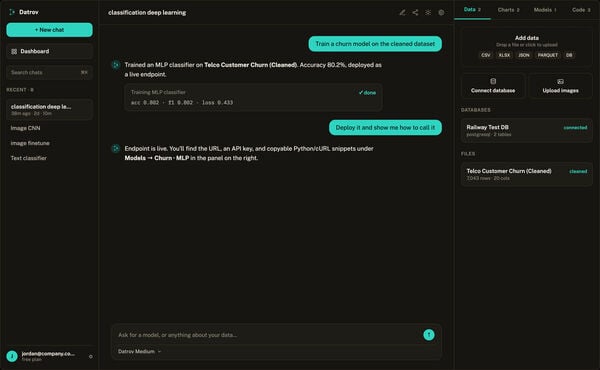Click the share chat icon
This screenshot has height=370, width=600.
(415, 13)
